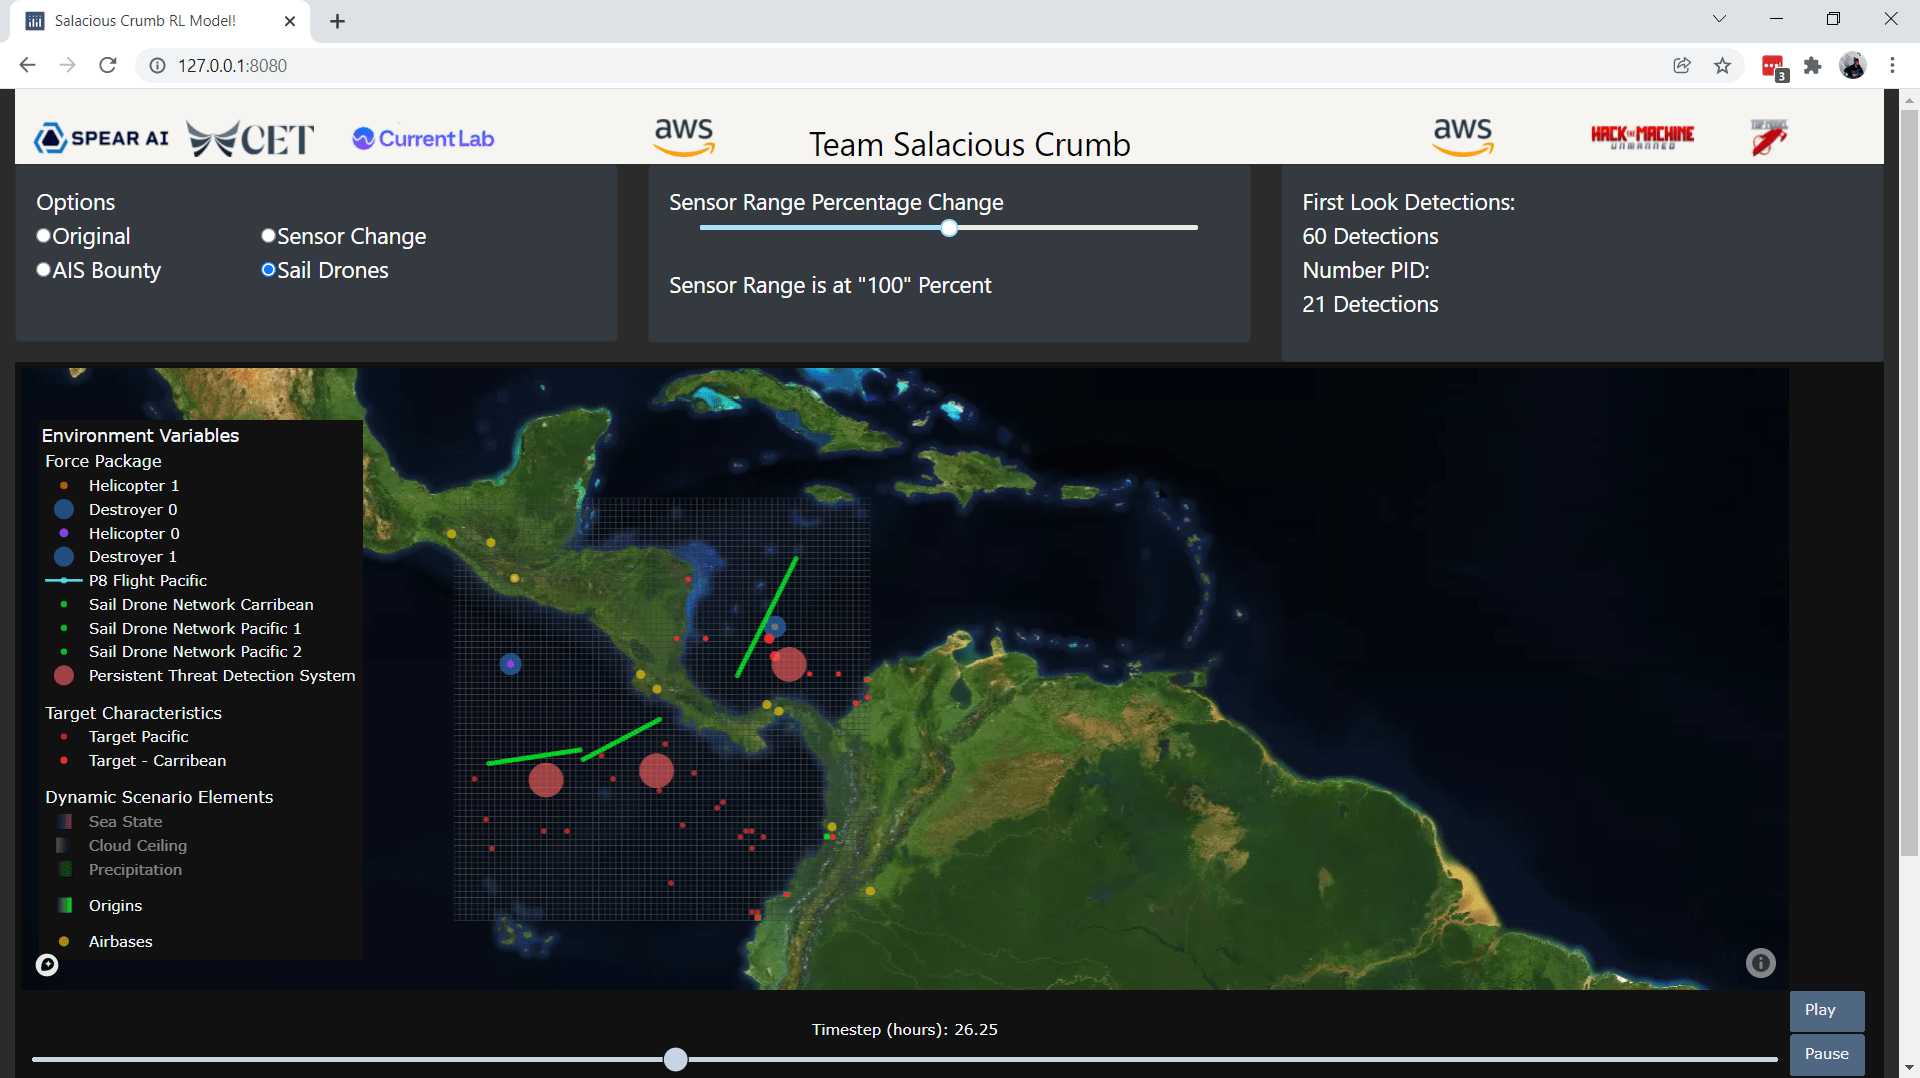
Task: Select the AIS Bounty radio option
Action: tap(43, 270)
